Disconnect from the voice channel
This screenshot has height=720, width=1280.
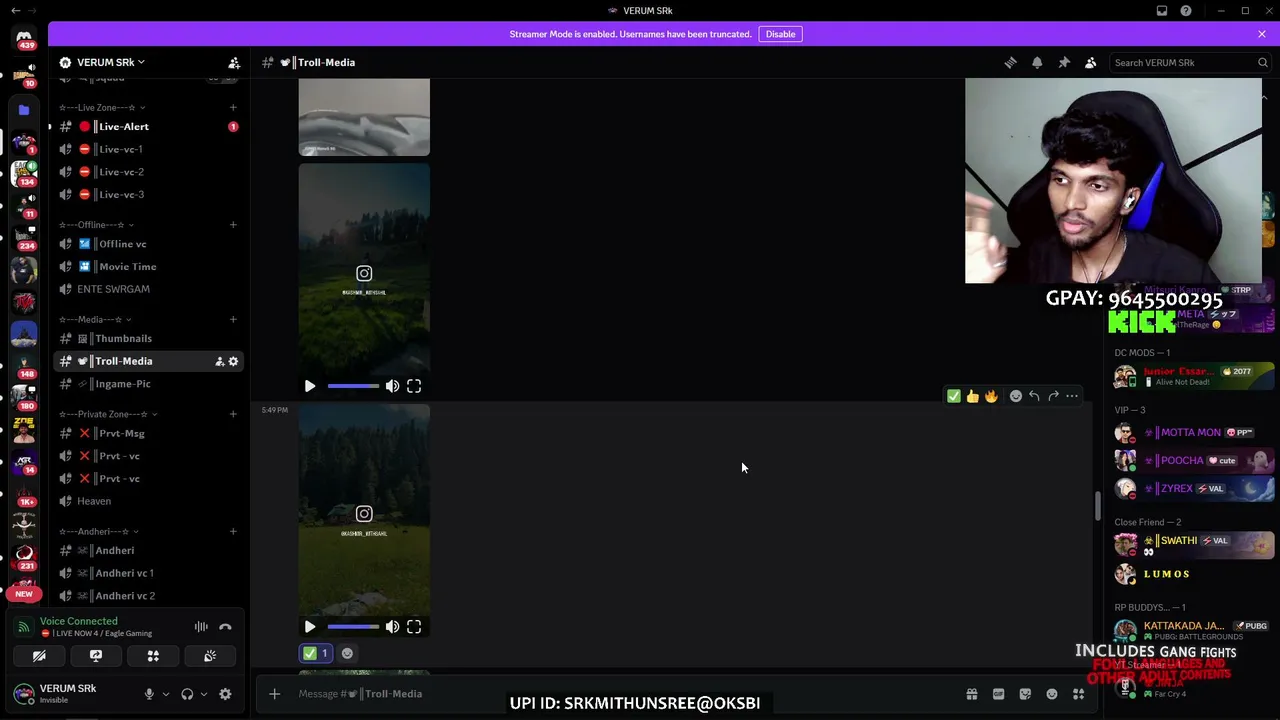coord(225,627)
